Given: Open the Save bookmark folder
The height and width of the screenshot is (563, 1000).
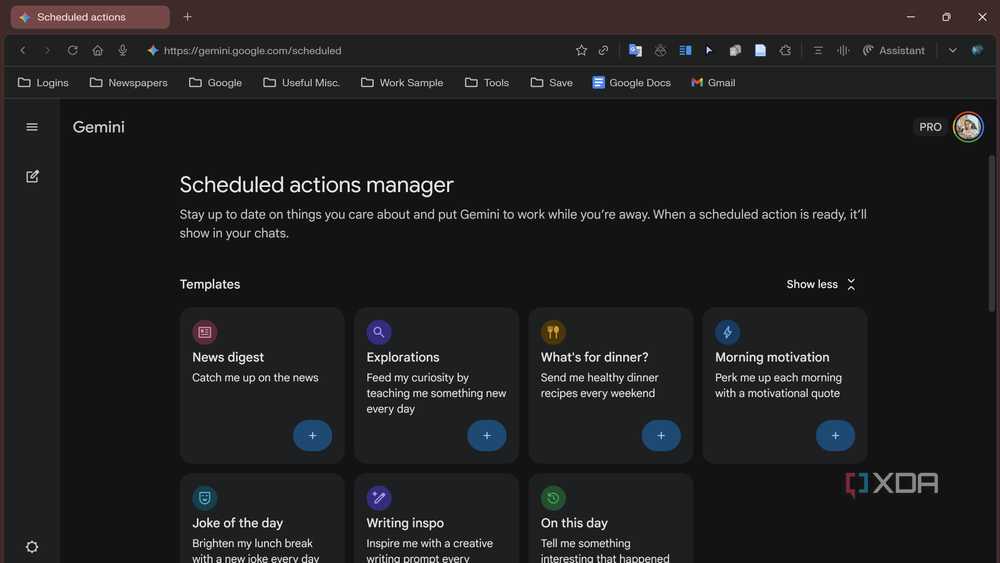Looking at the screenshot, I should tap(552, 83).
